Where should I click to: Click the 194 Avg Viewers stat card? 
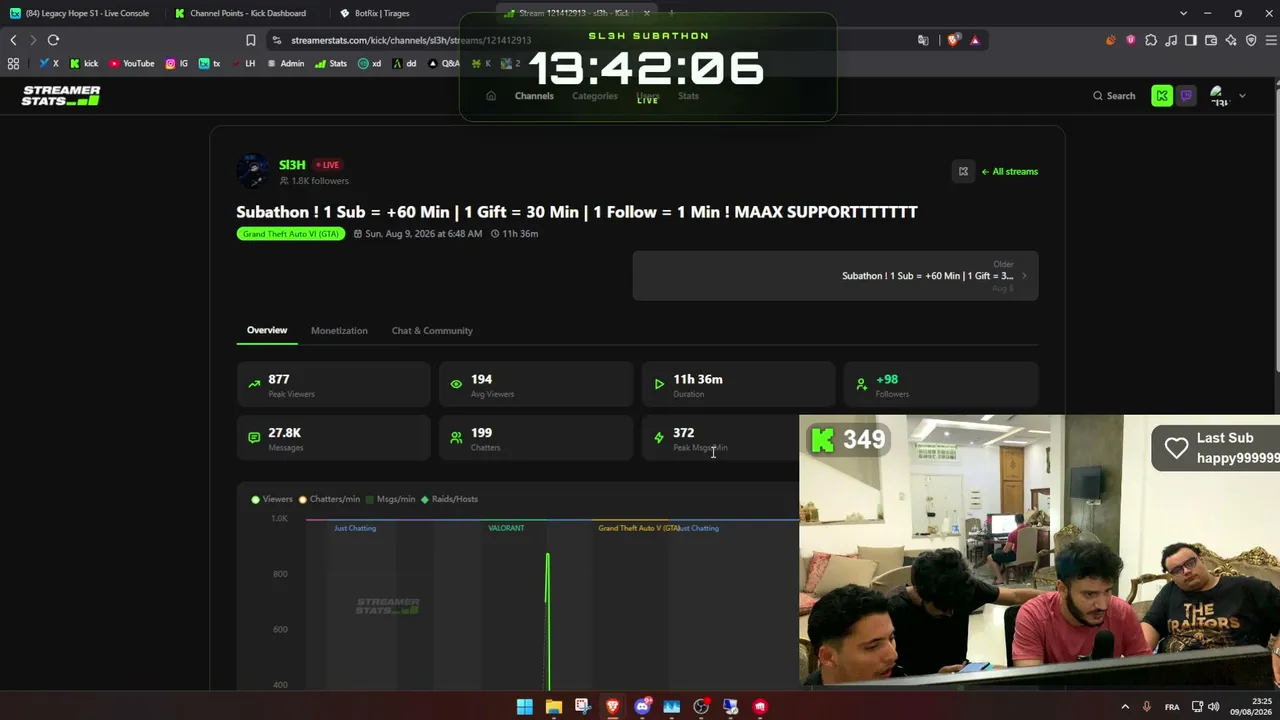point(536,385)
